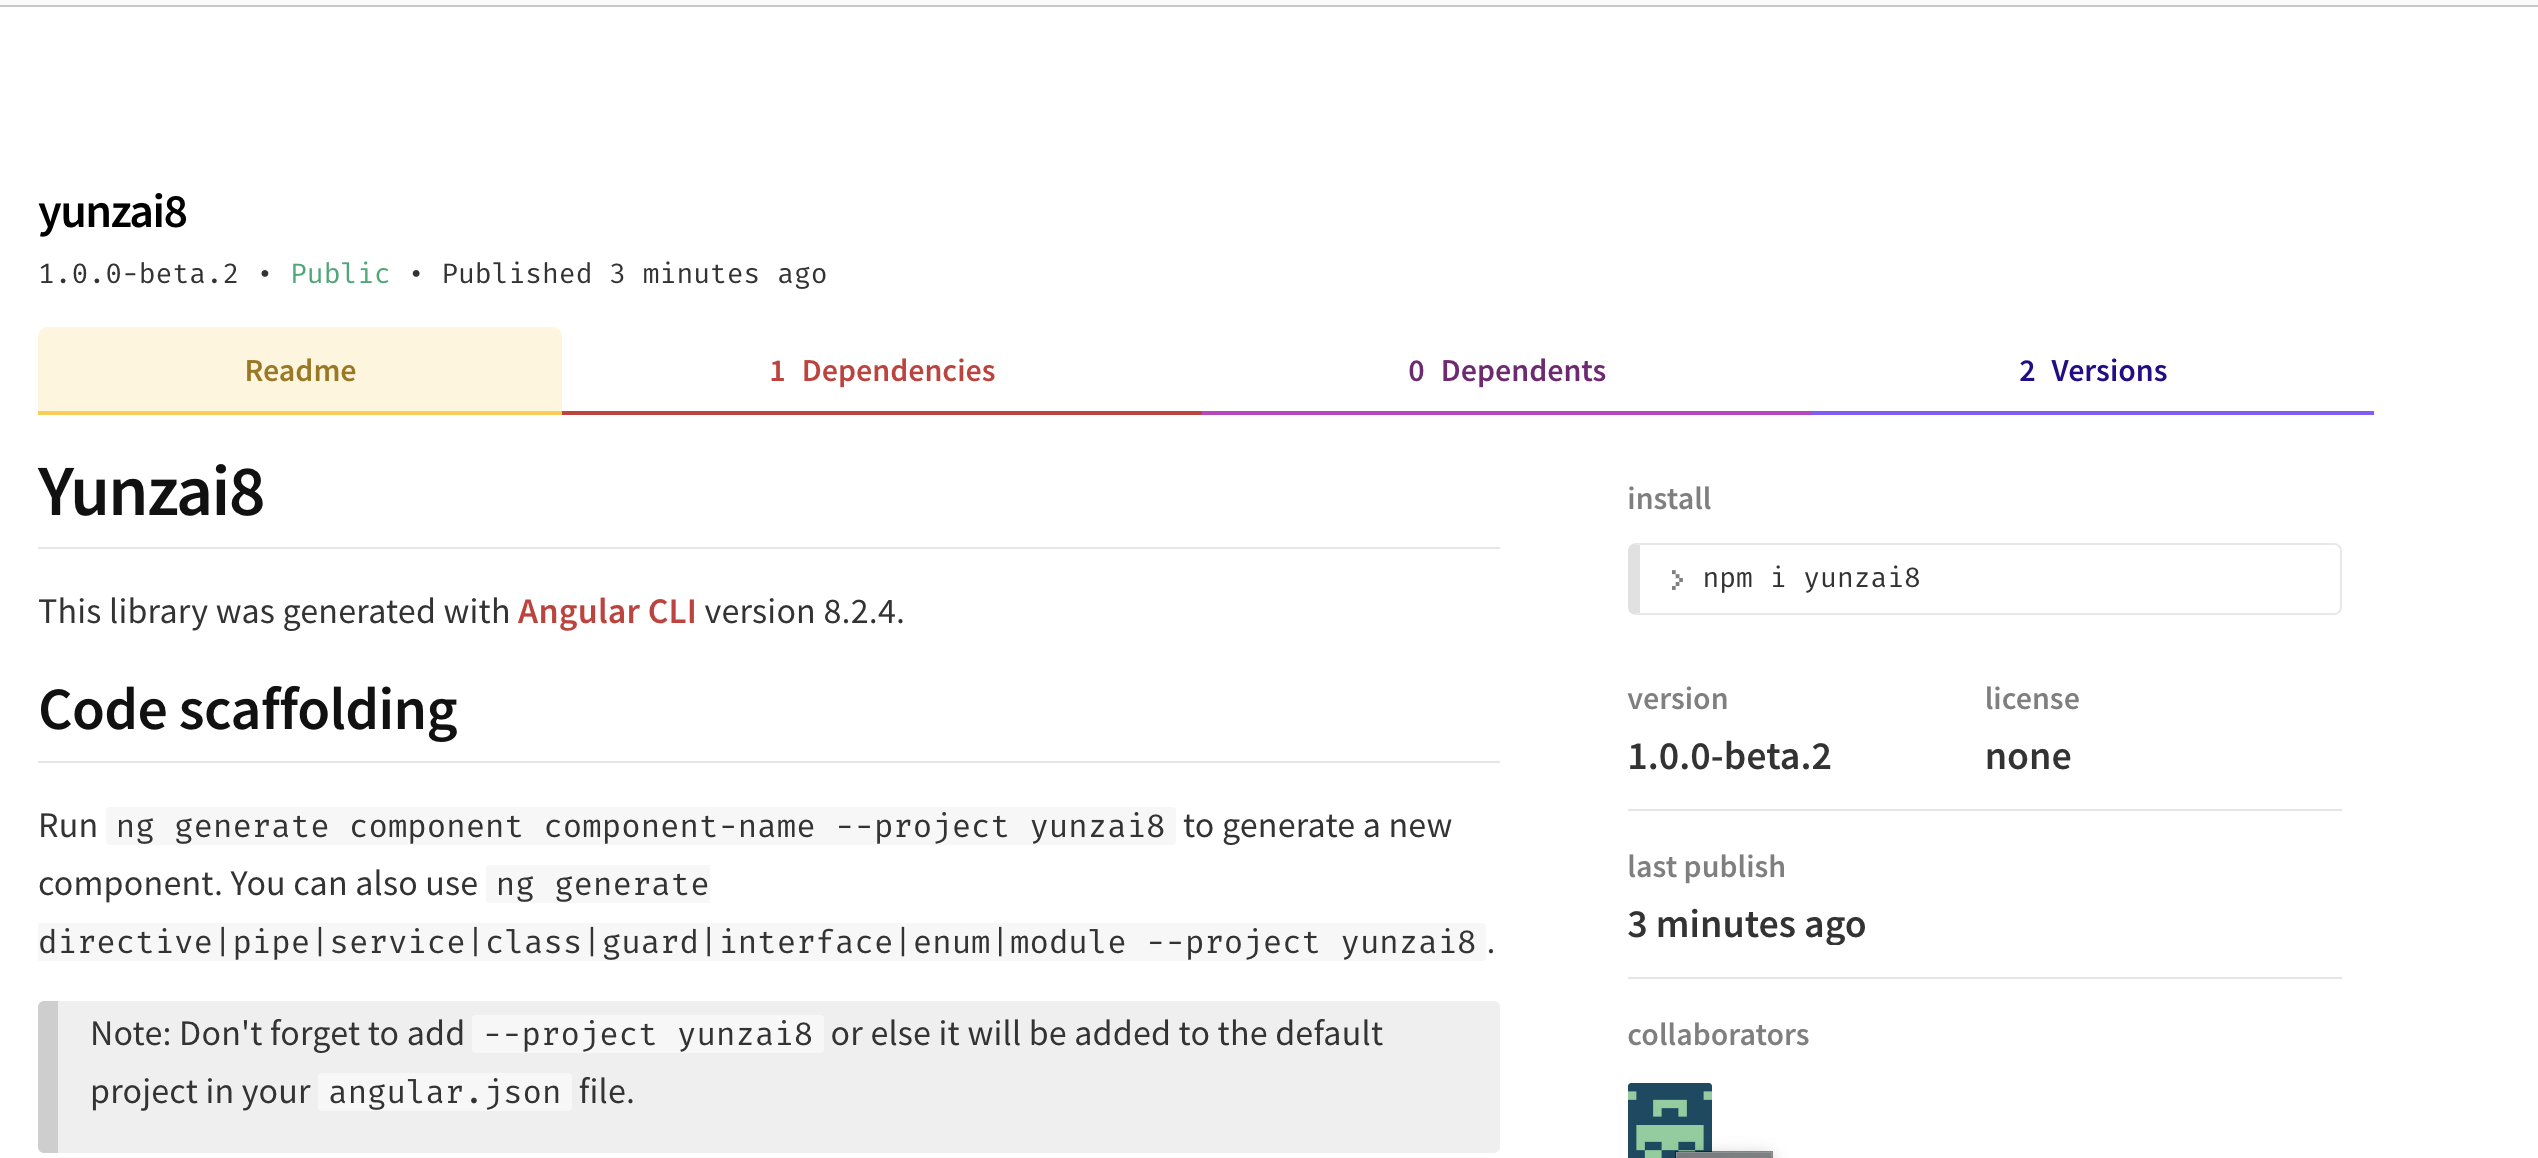
Task: Click the sidebar version value 1.0.0-beta.2
Action: [1729, 757]
